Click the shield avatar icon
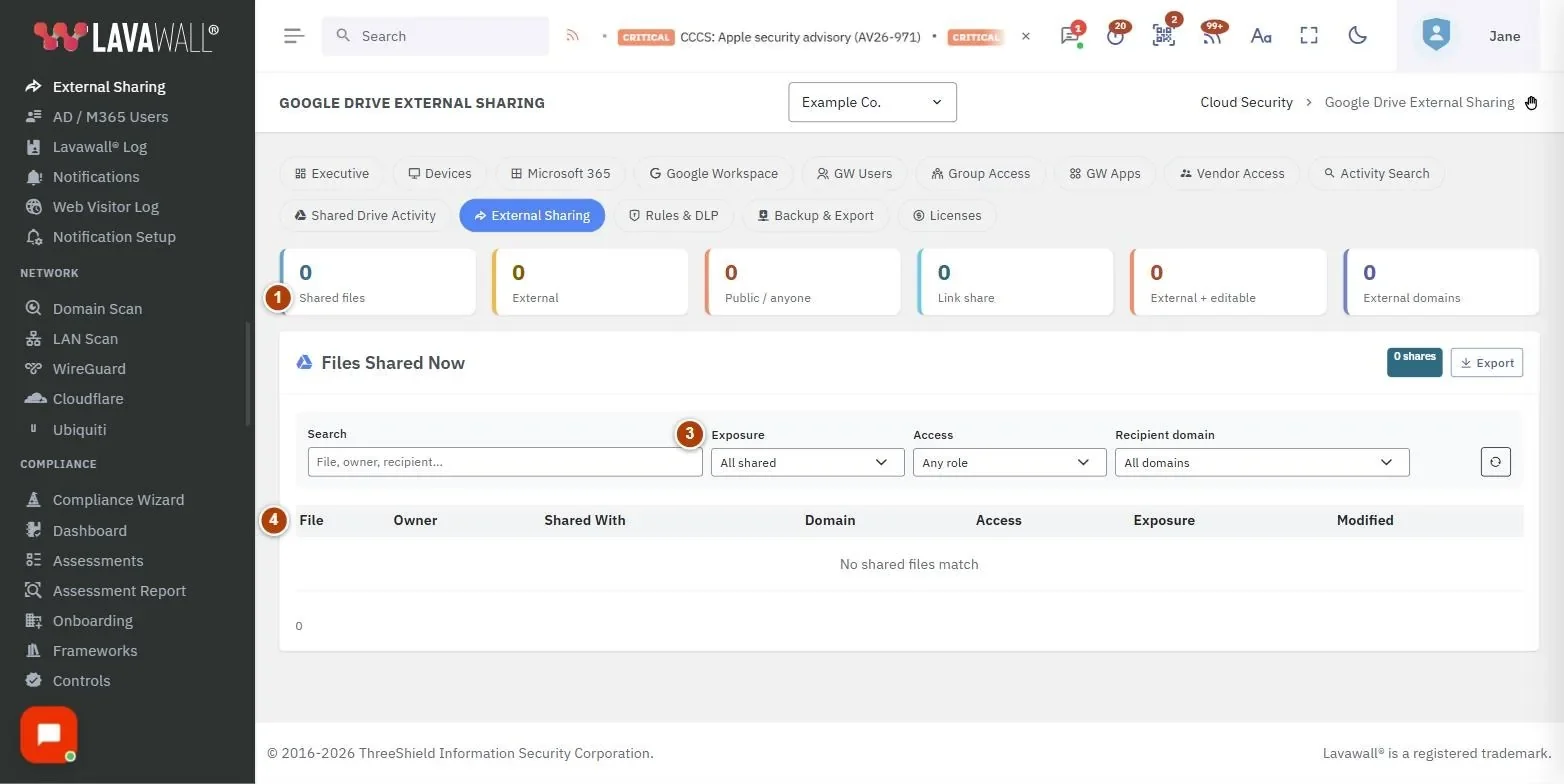 pyautogui.click(x=1436, y=36)
